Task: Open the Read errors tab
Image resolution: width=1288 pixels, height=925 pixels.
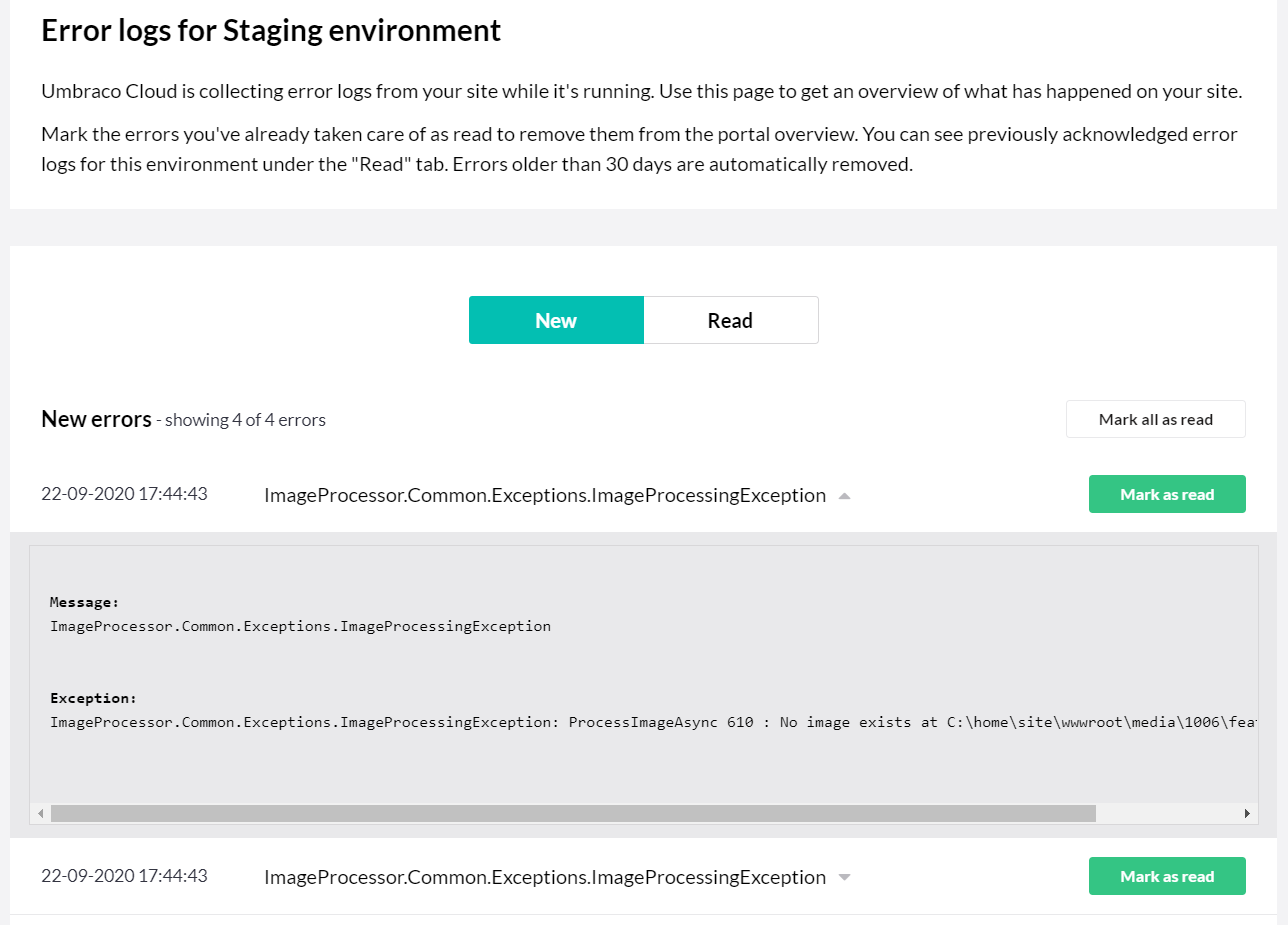Action: [x=731, y=320]
